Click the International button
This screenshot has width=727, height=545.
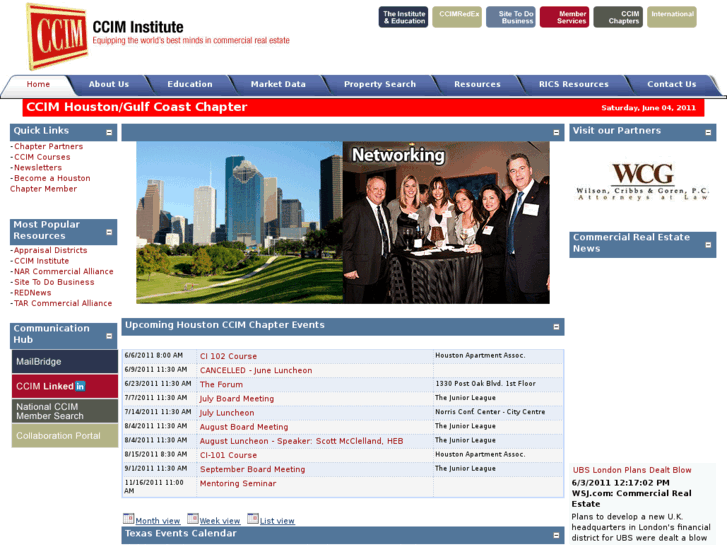pos(672,17)
